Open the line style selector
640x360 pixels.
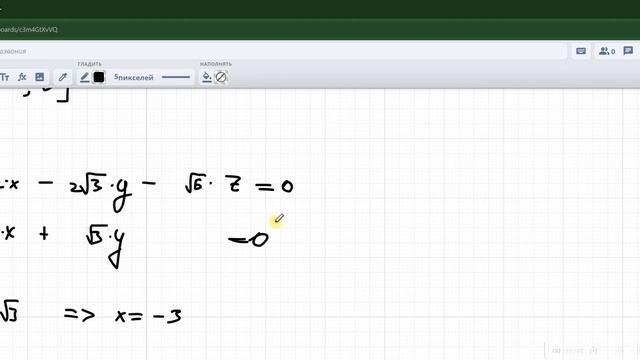(x=176, y=77)
